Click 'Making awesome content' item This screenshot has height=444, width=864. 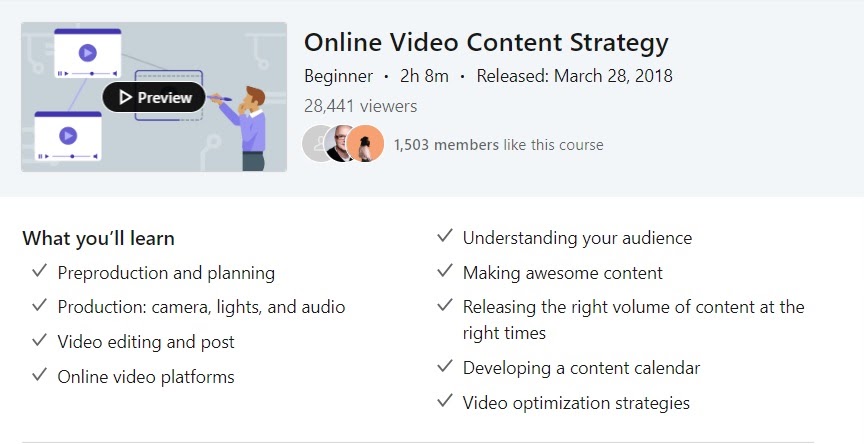pyautogui.click(x=563, y=273)
